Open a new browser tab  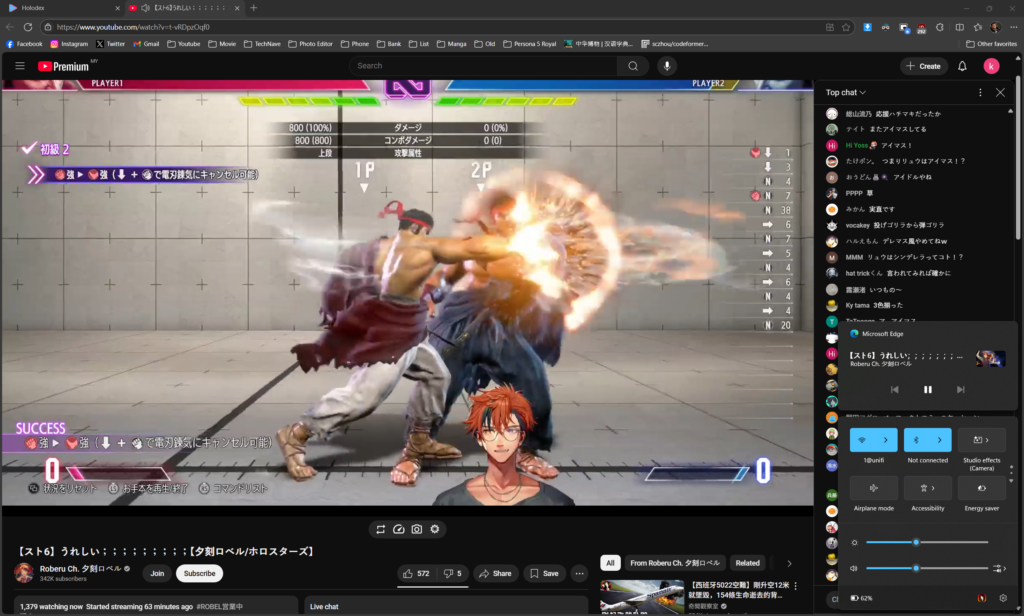coord(253,8)
